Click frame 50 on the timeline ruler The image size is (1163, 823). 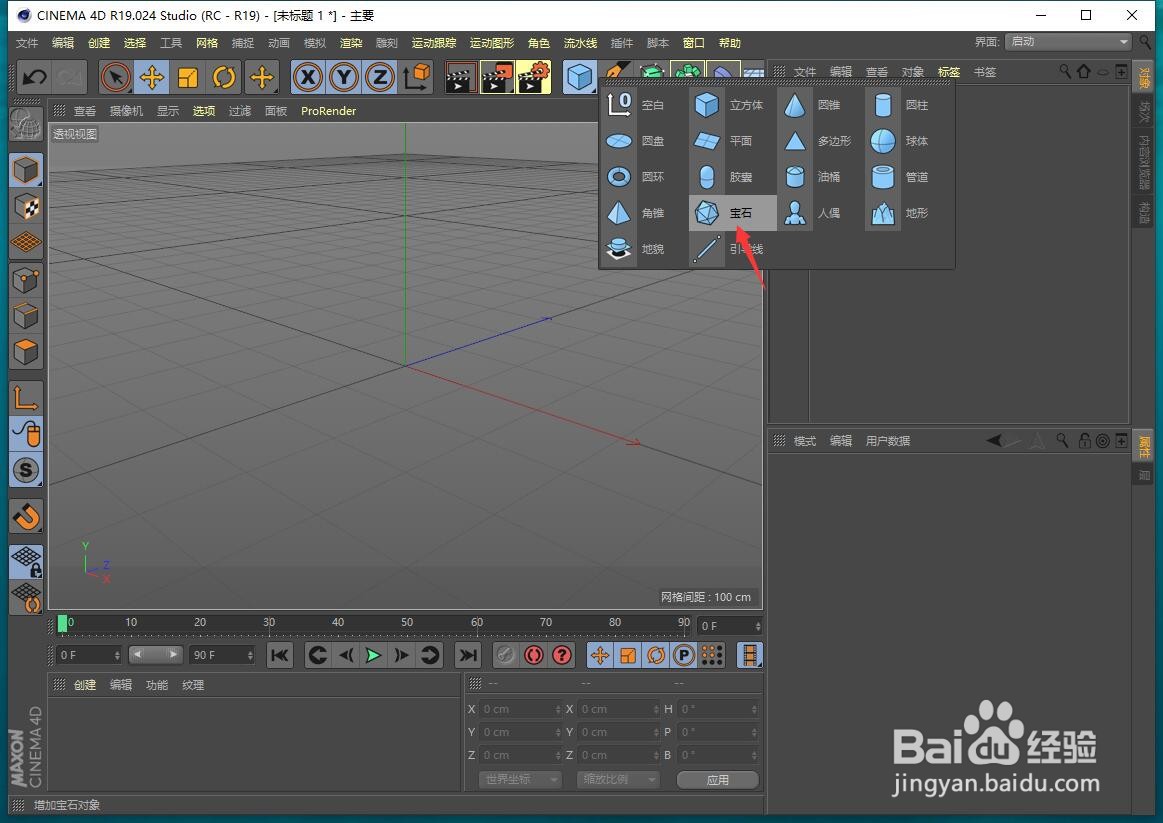[x=407, y=624]
